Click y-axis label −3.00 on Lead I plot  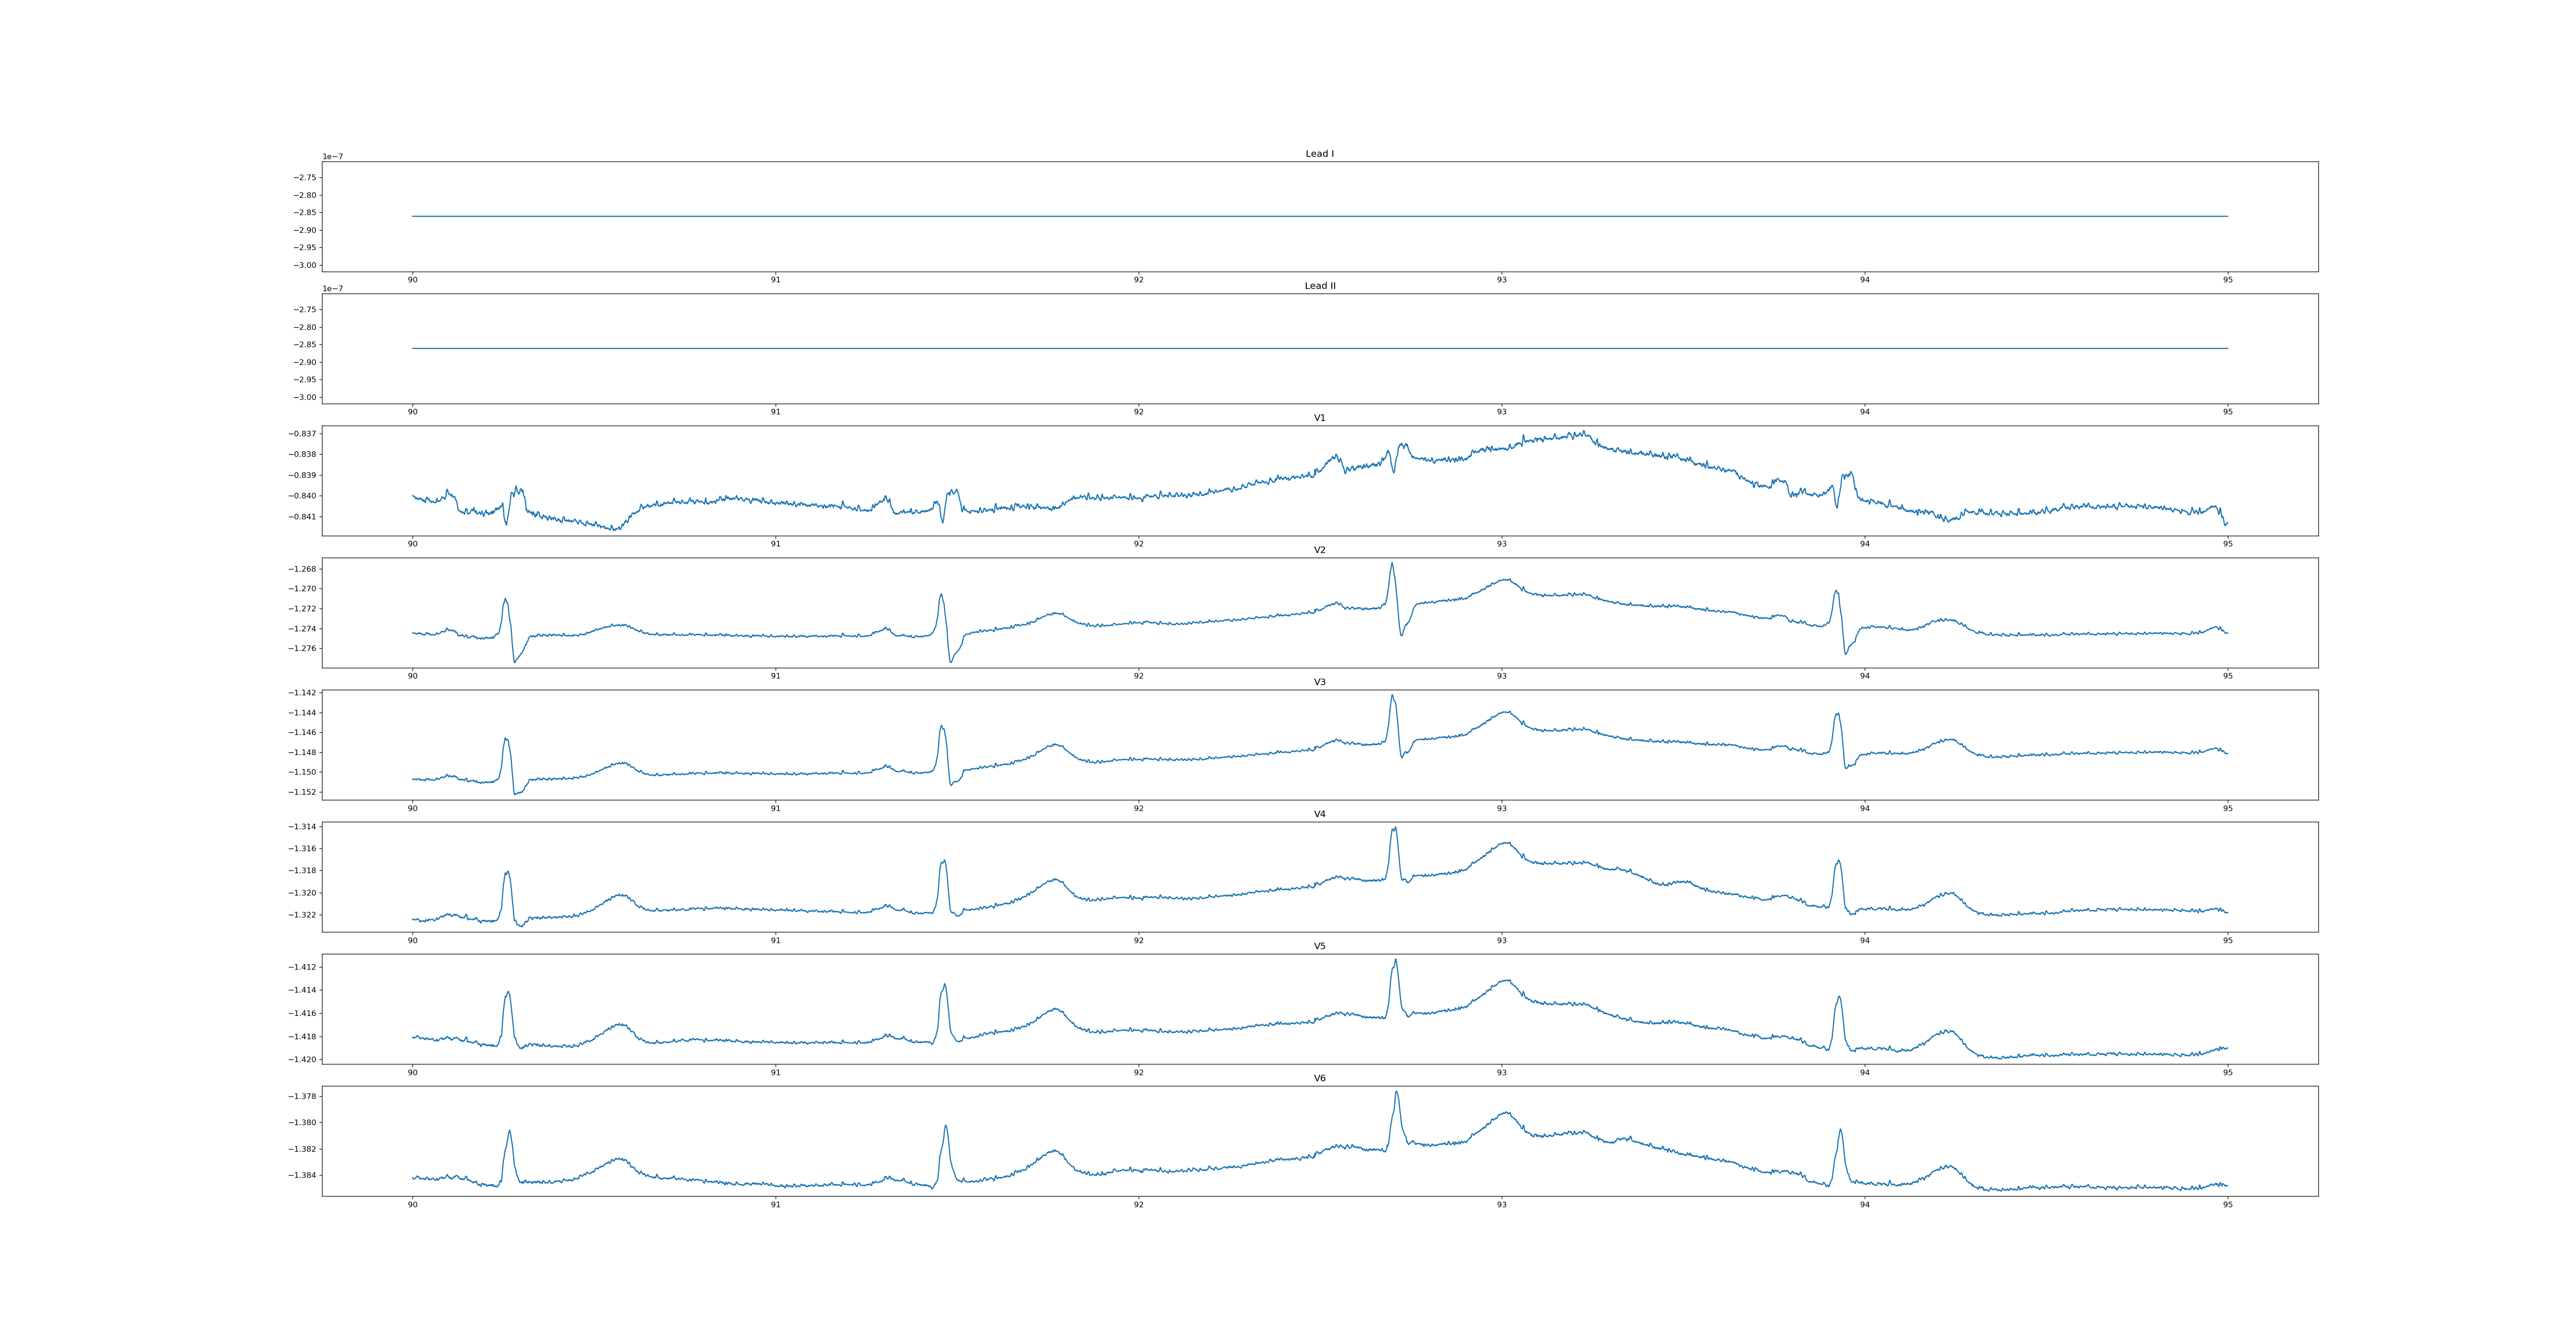click(x=305, y=265)
